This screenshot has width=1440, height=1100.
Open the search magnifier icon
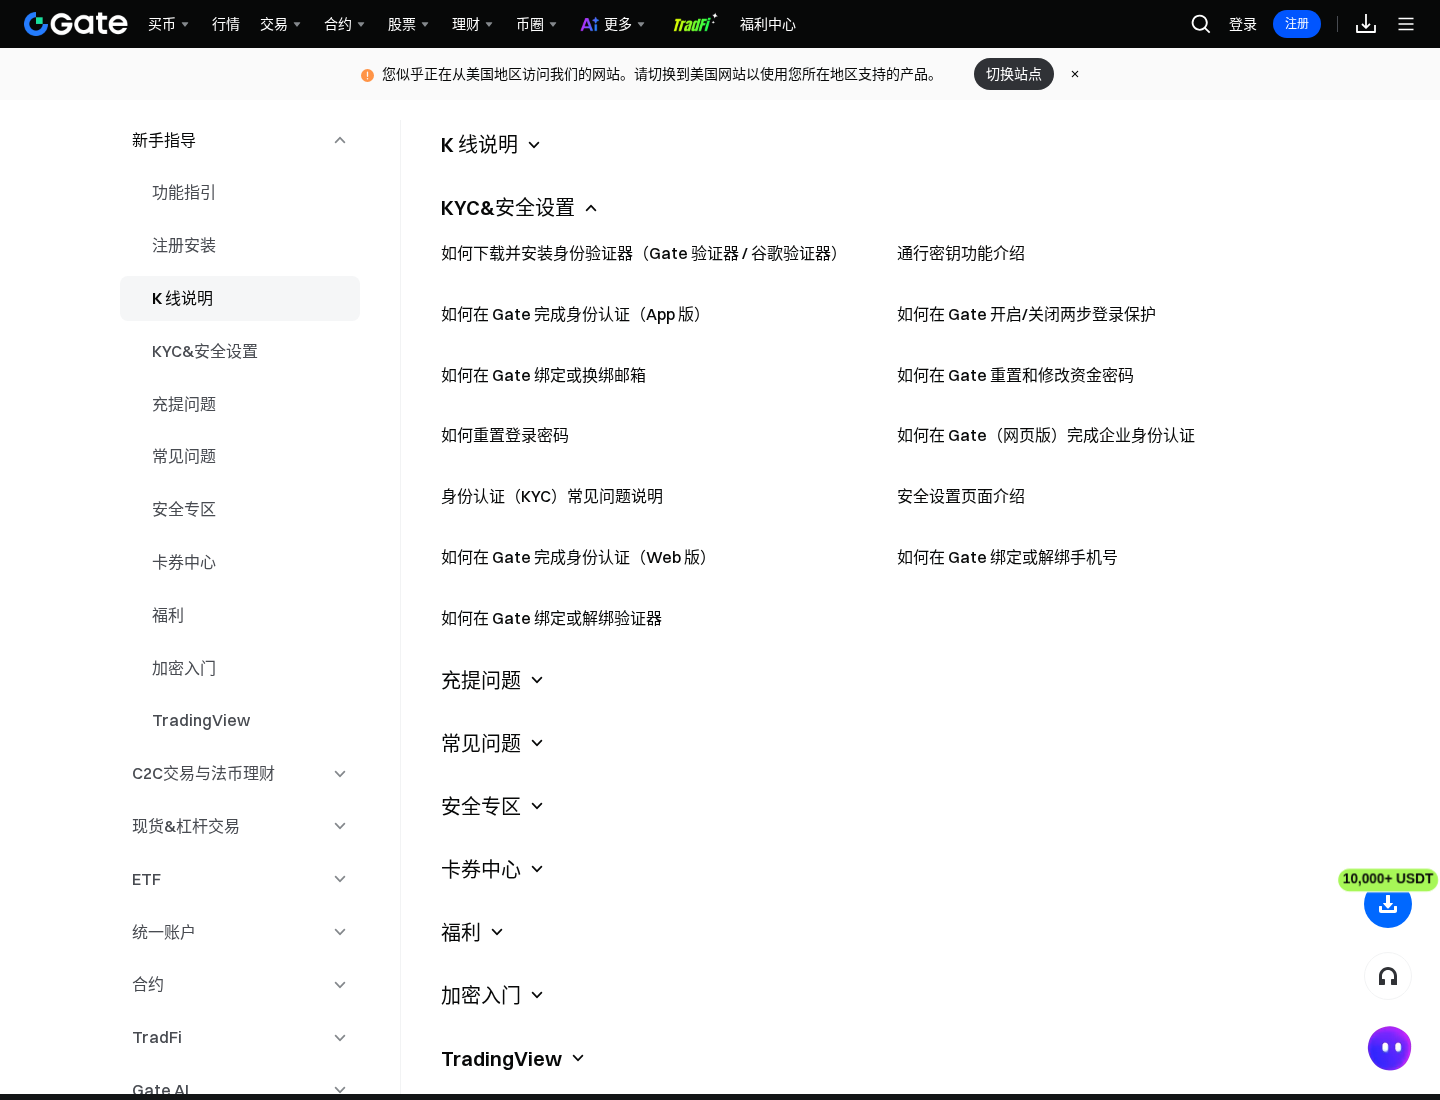click(1201, 24)
